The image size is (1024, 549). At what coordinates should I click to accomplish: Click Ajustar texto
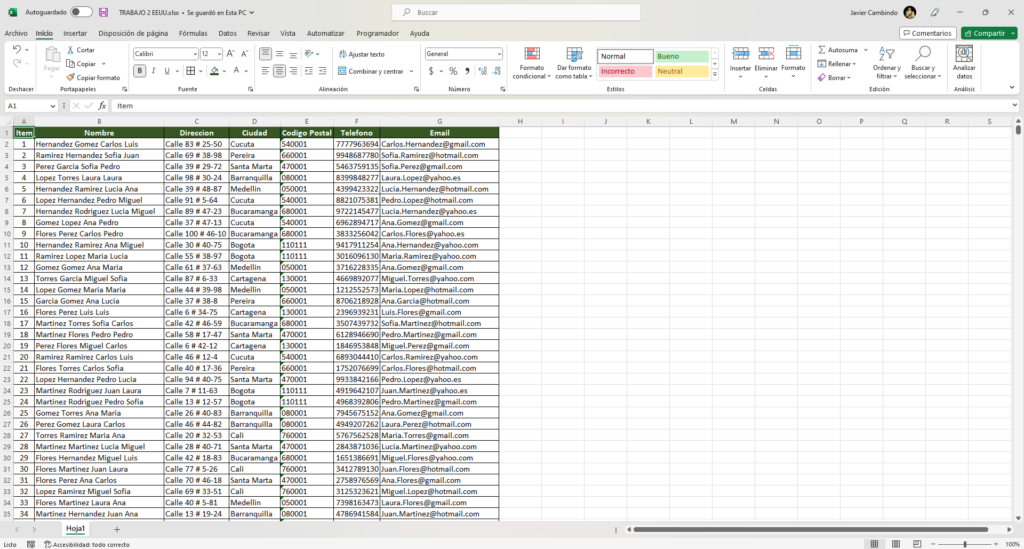click(x=361, y=54)
